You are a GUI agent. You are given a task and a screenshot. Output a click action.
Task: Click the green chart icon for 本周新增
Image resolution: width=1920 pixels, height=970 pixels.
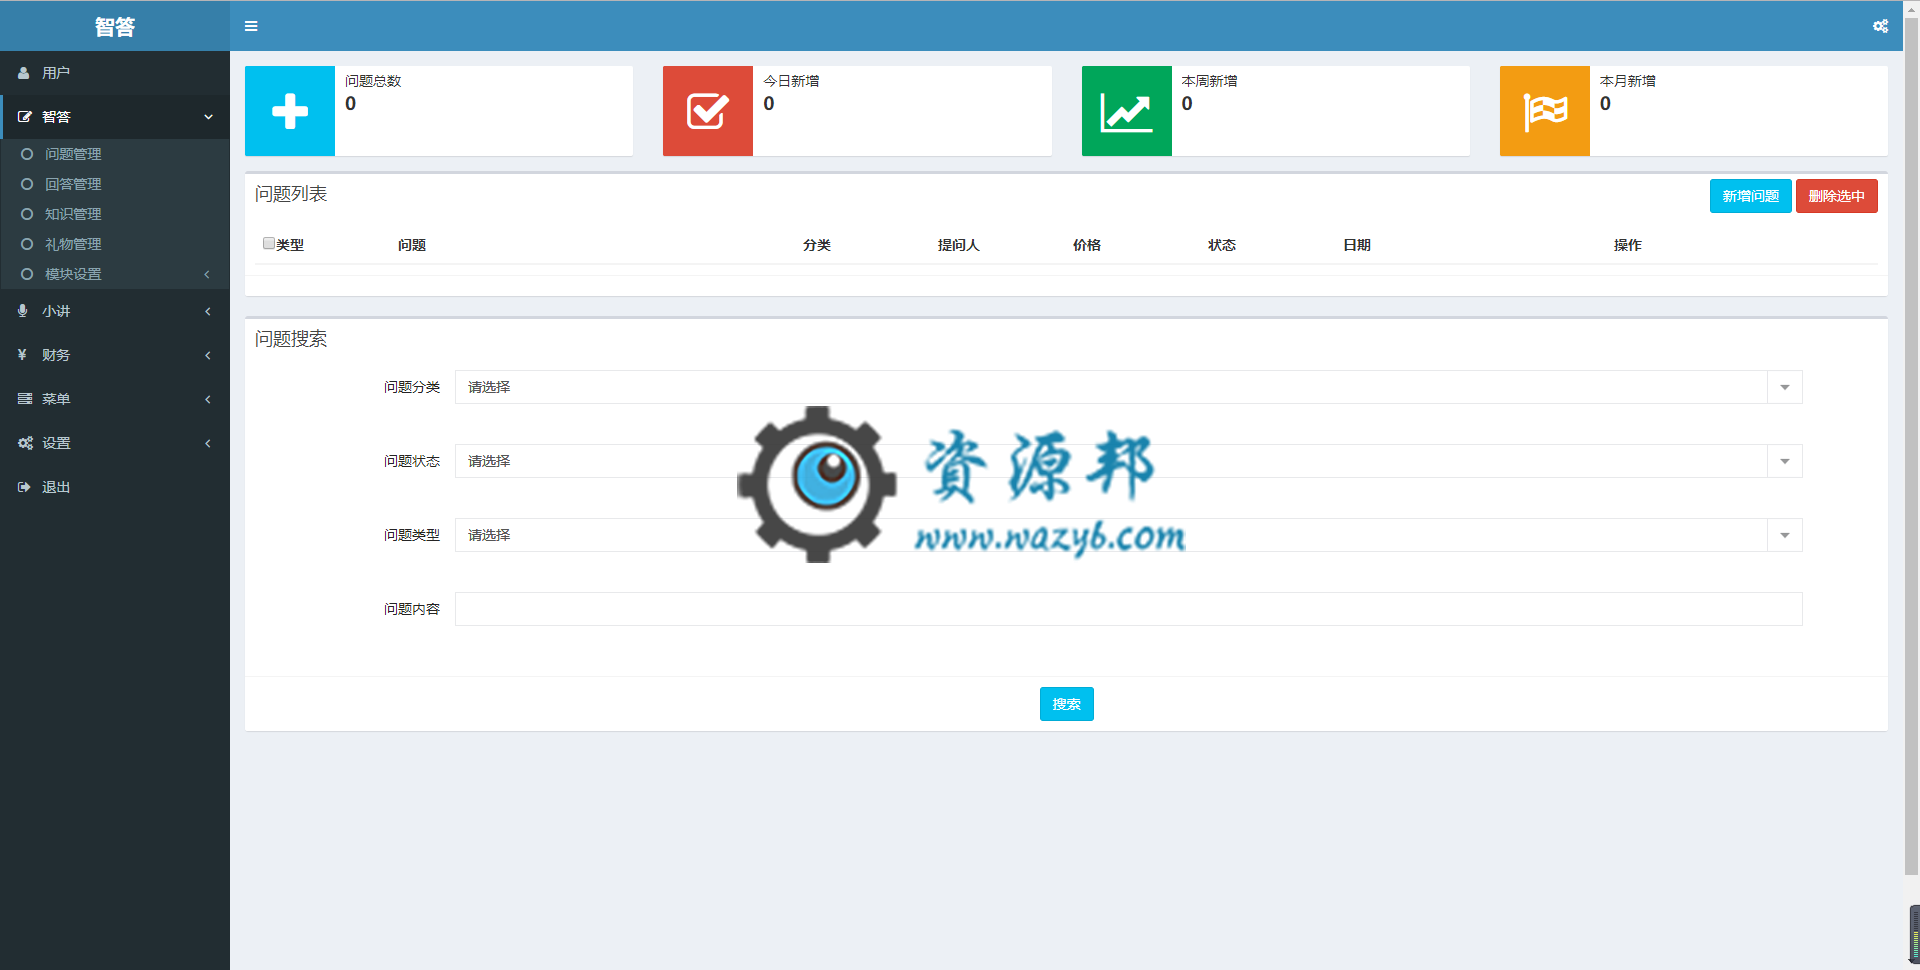click(1127, 111)
